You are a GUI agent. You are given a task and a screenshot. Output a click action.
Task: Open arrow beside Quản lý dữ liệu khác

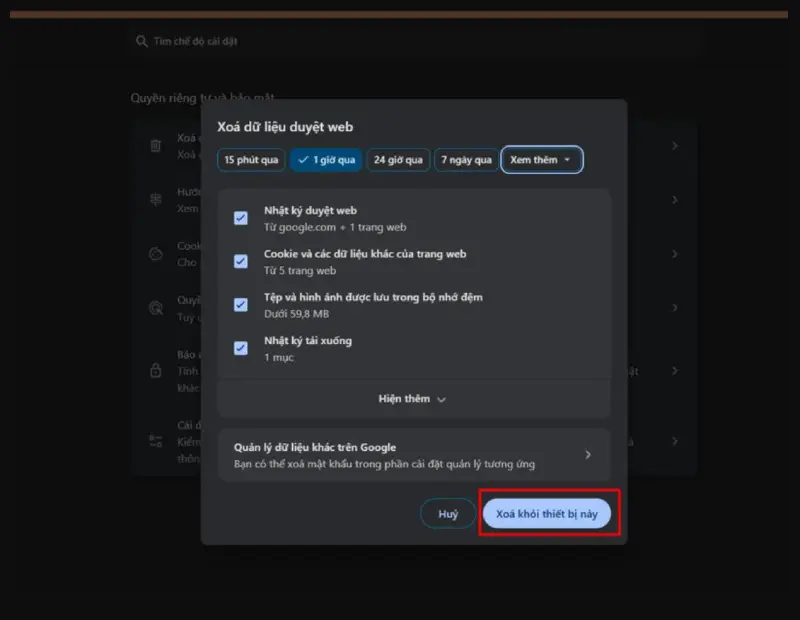tap(588, 455)
